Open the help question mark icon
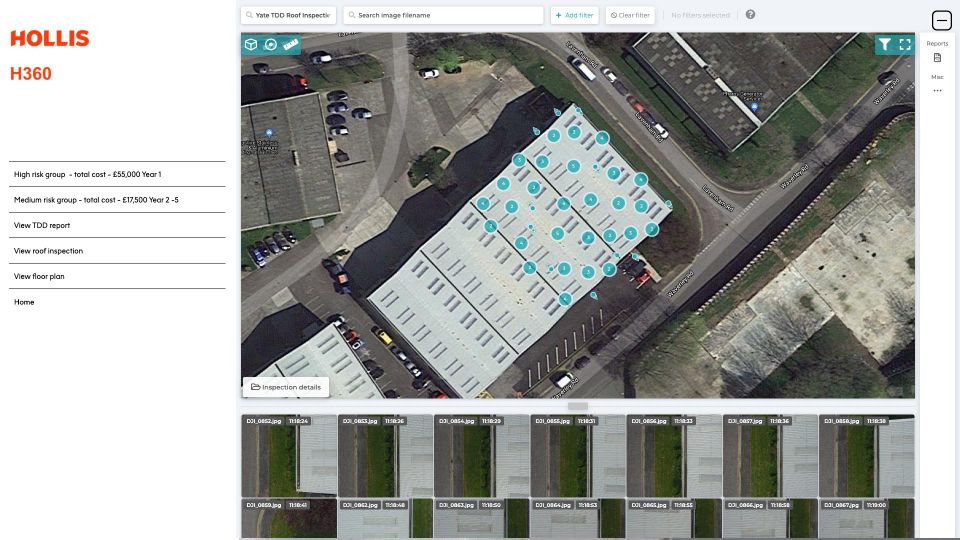Image resolution: width=960 pixels, height=540 pixels. click(750, 15)
